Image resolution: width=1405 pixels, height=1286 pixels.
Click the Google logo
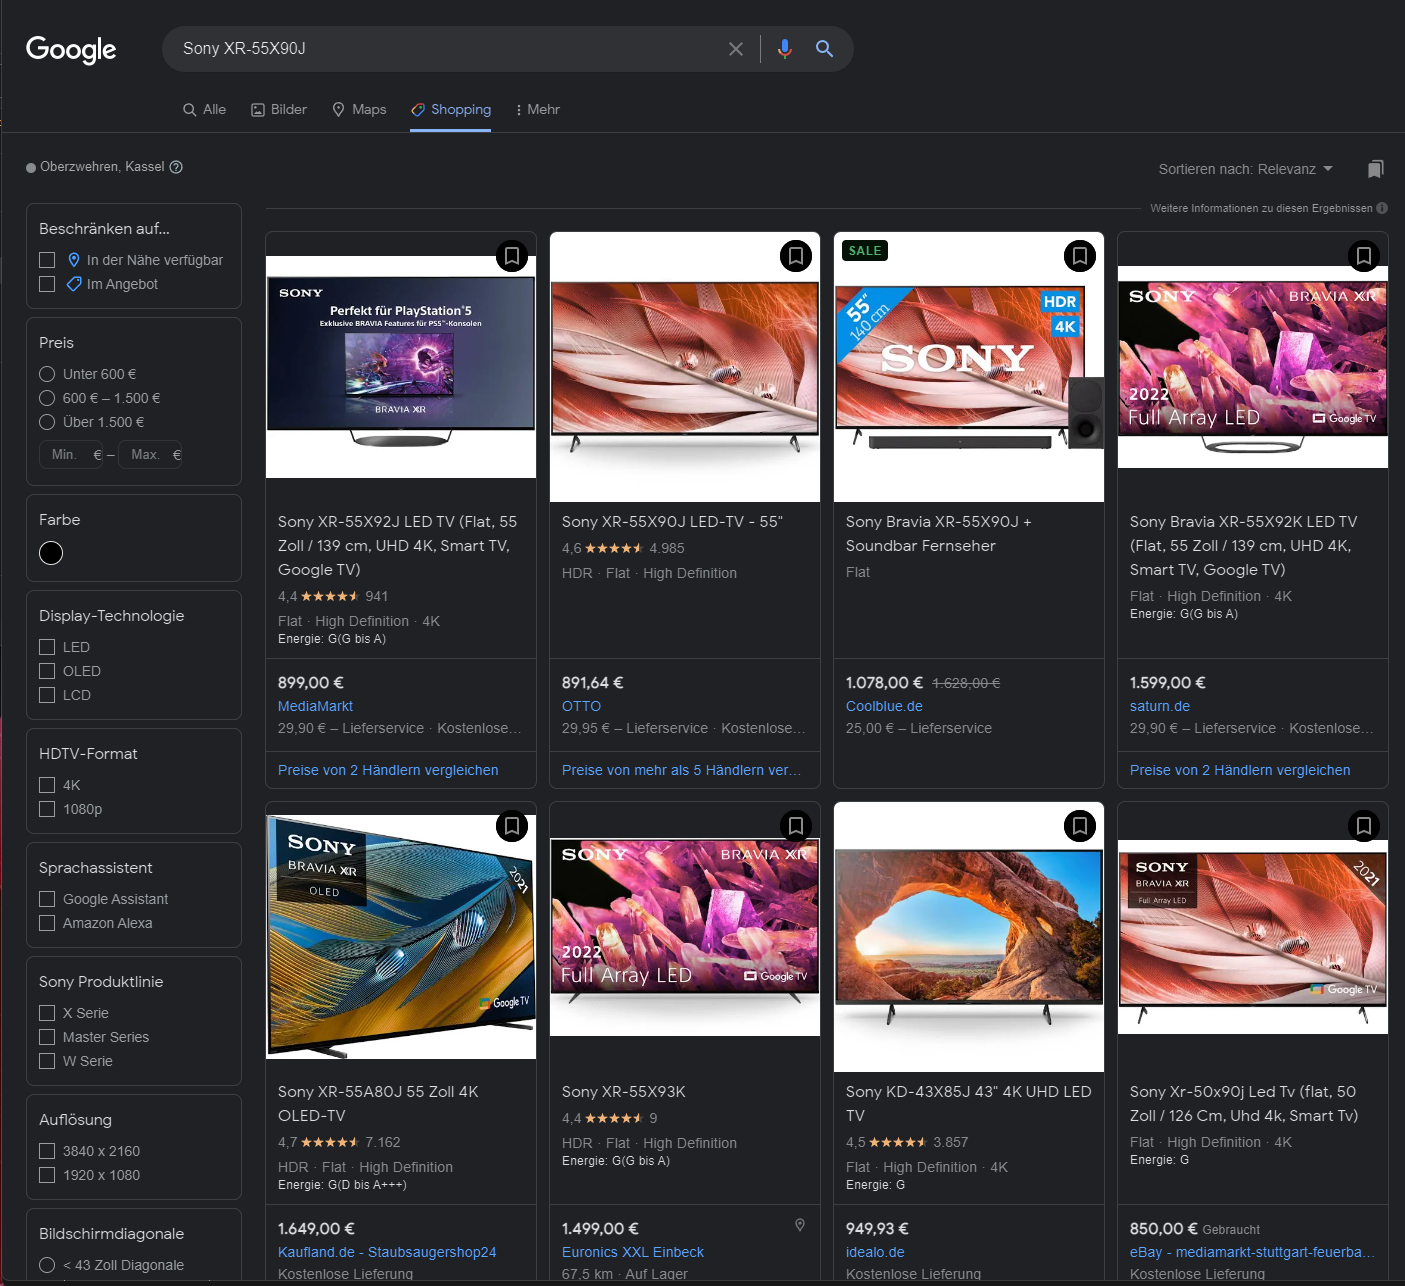(71, 49)
